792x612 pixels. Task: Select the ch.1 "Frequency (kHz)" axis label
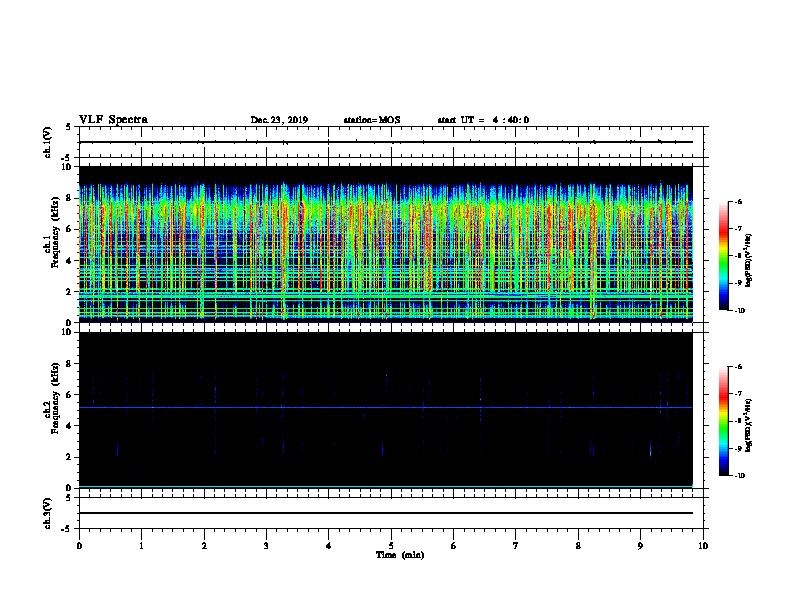[x=55, y=233]
